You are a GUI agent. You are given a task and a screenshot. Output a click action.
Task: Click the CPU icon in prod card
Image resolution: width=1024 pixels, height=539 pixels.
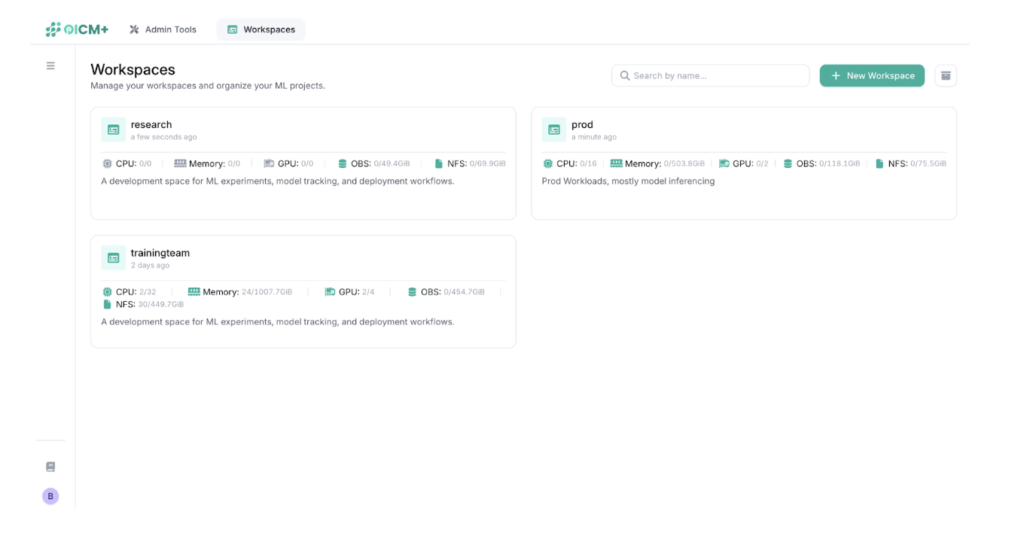coord(548,164)
